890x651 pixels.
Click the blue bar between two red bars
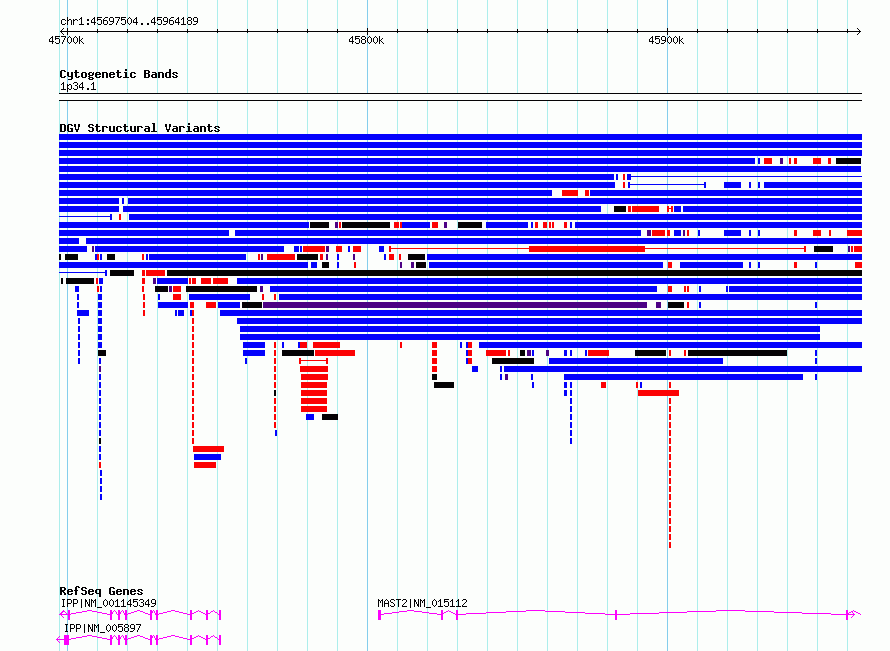coord(207,457)
